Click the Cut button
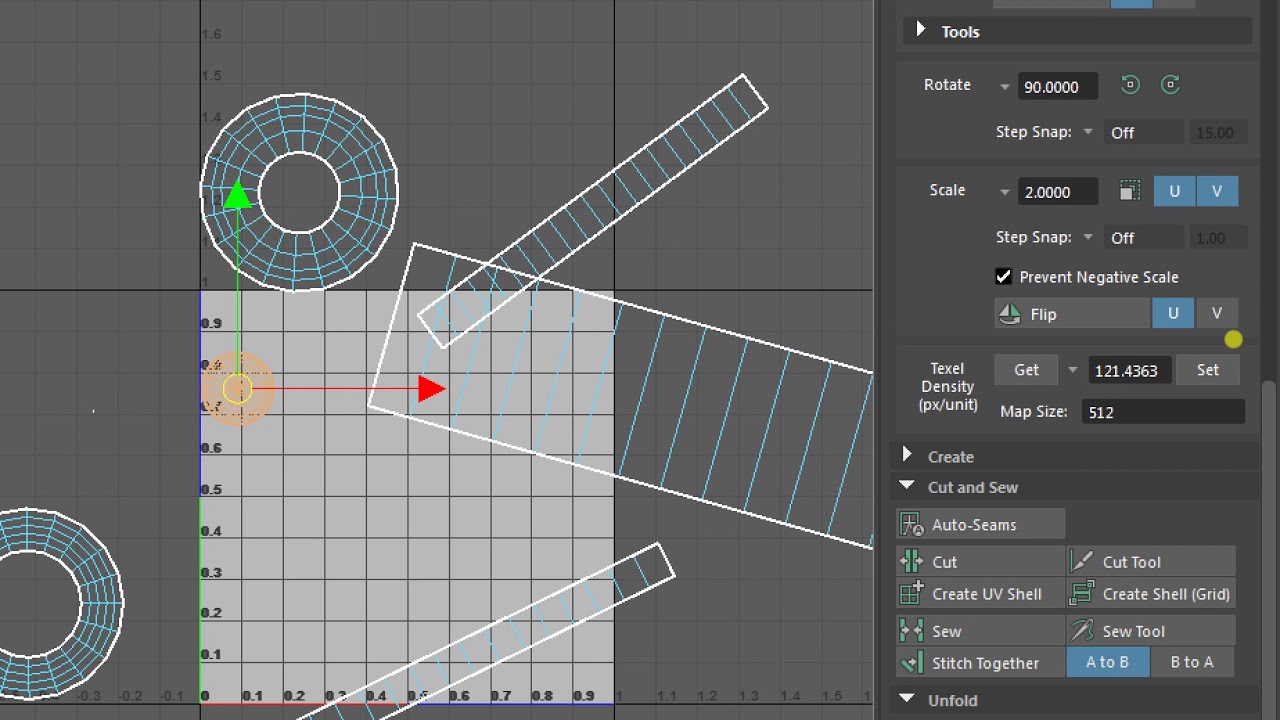Viewport: 1280px width, 720px height. point(981,562)
